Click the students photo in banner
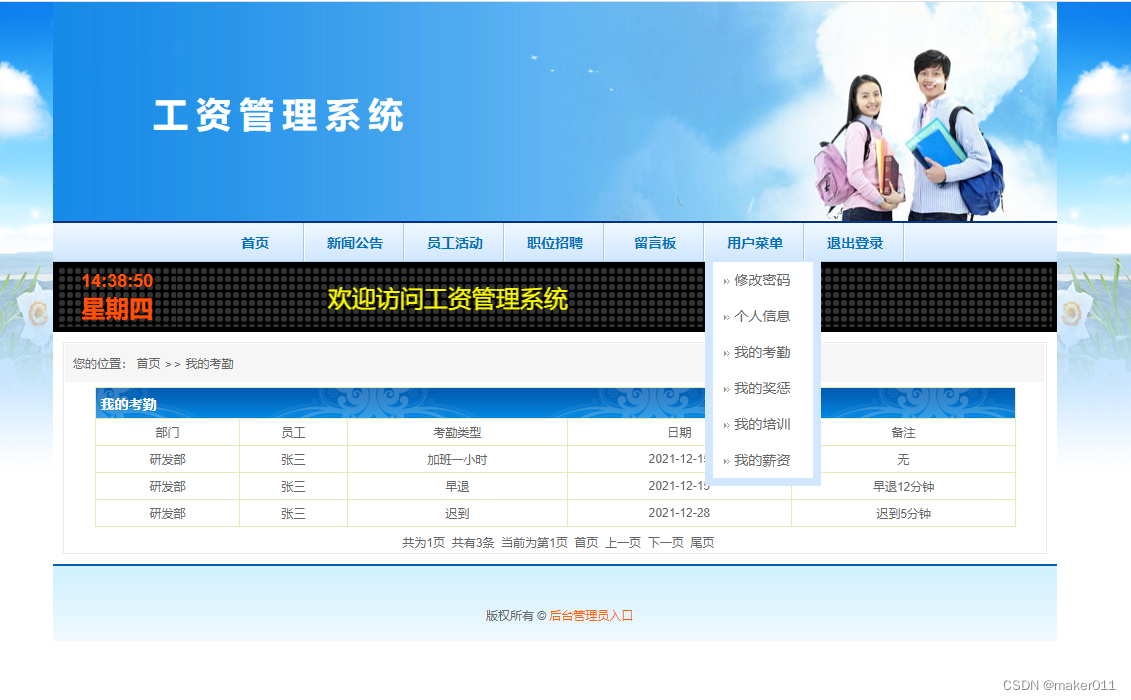 909,135
